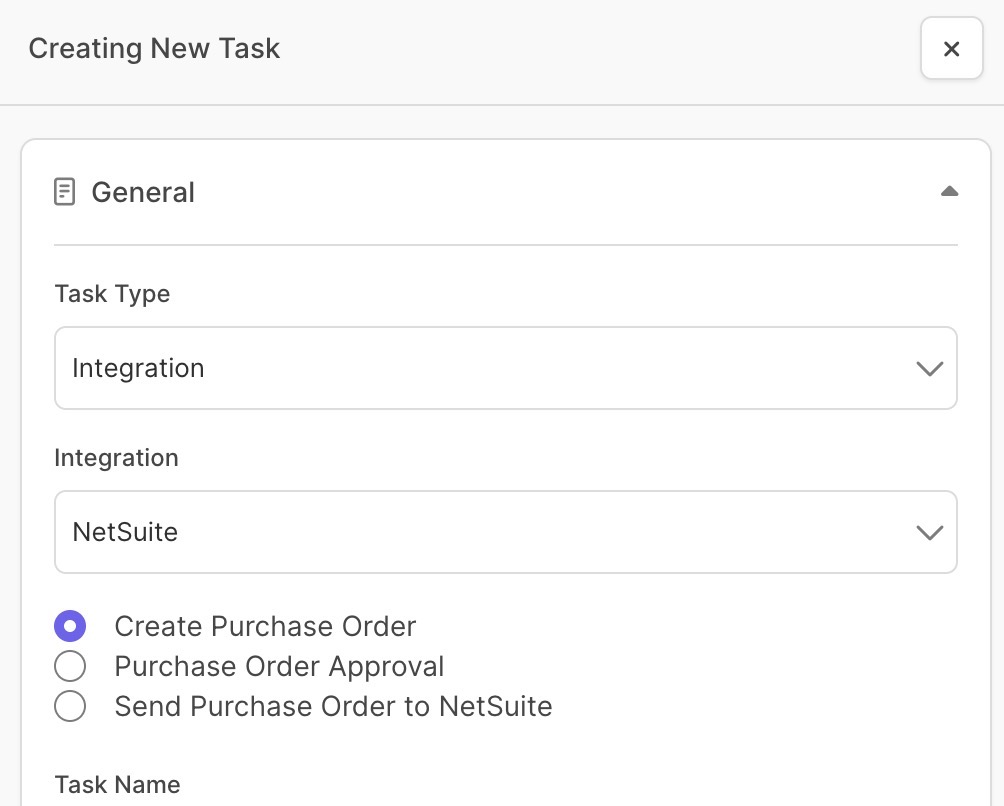Click Send Purchase Order to NetSuite label
Screen dimensions: 1004x806
[x=333, y=707]
